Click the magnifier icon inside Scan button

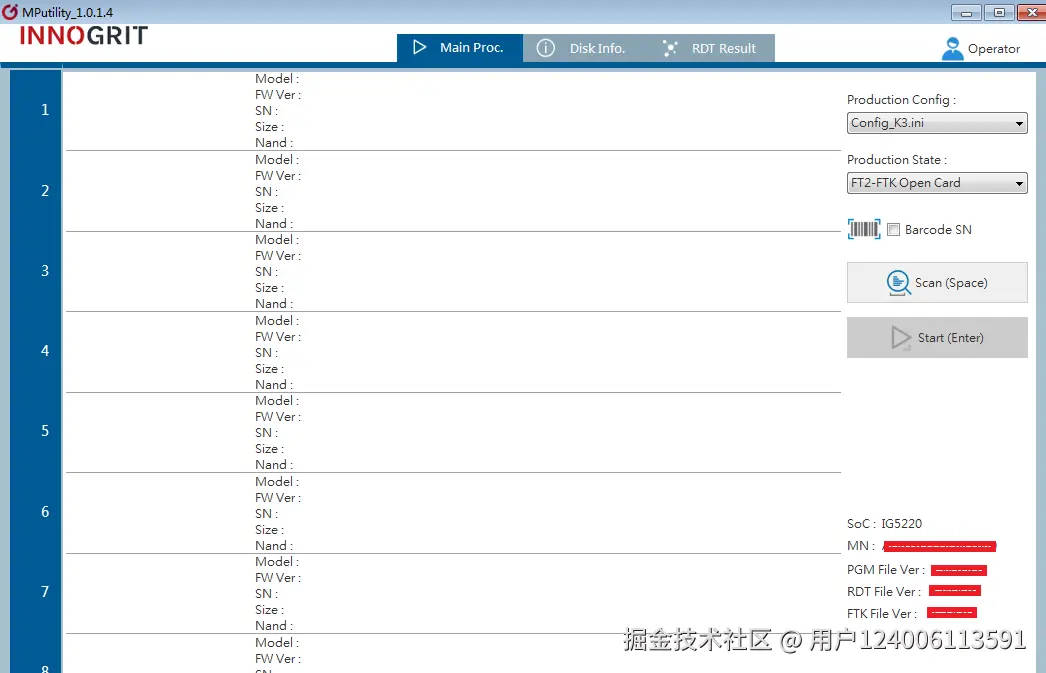point(898,282)
